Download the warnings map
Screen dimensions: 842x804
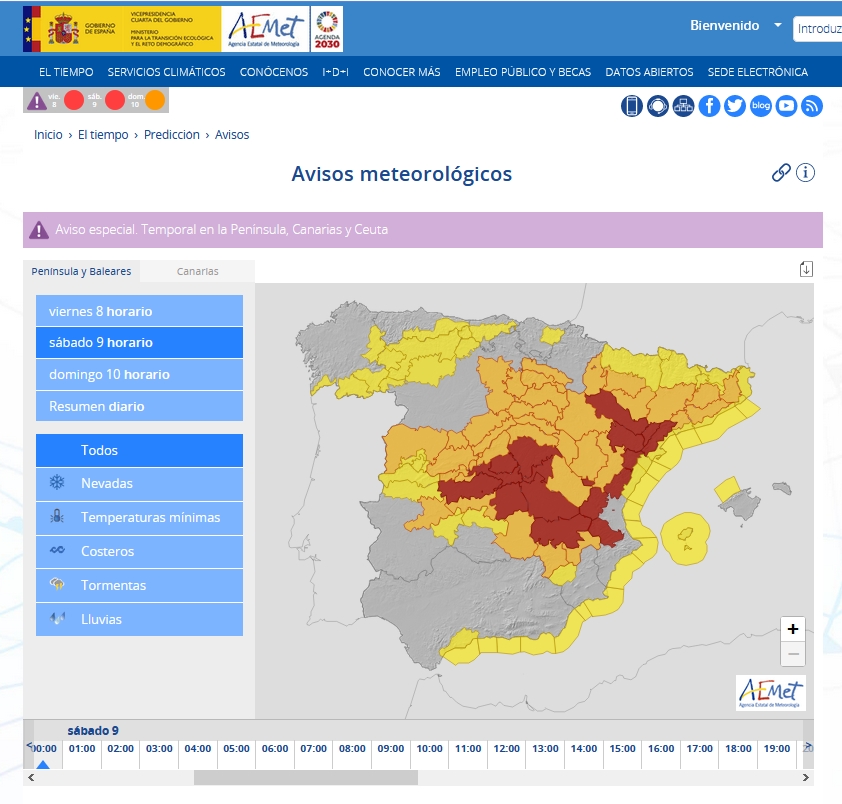click(x=806, y=269)
